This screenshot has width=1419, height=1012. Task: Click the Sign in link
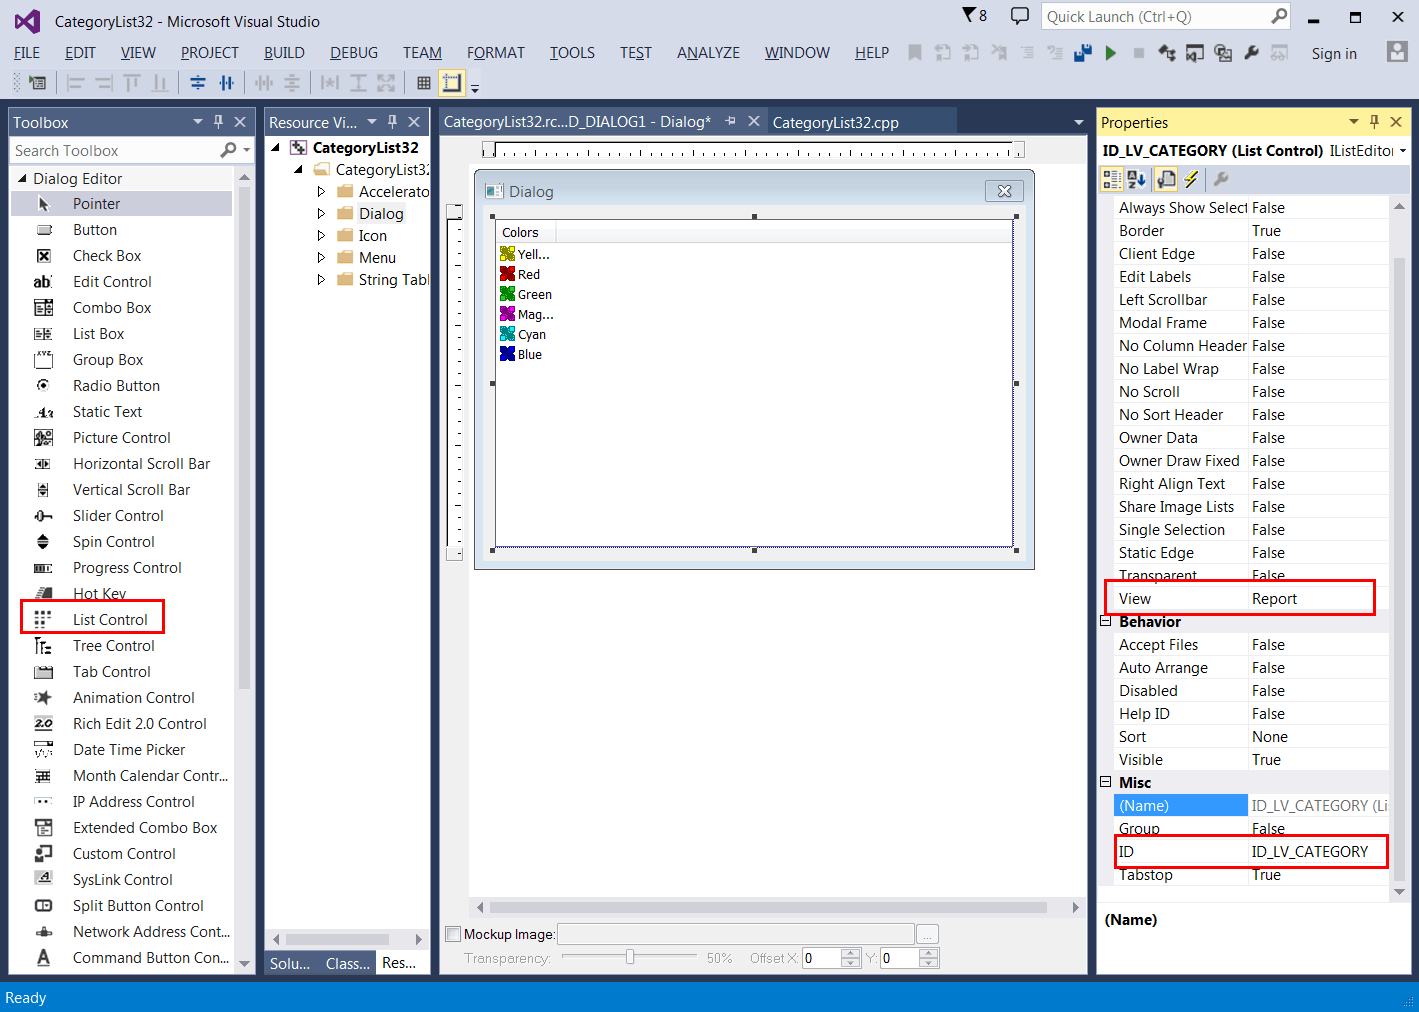tap(1334, 54)
